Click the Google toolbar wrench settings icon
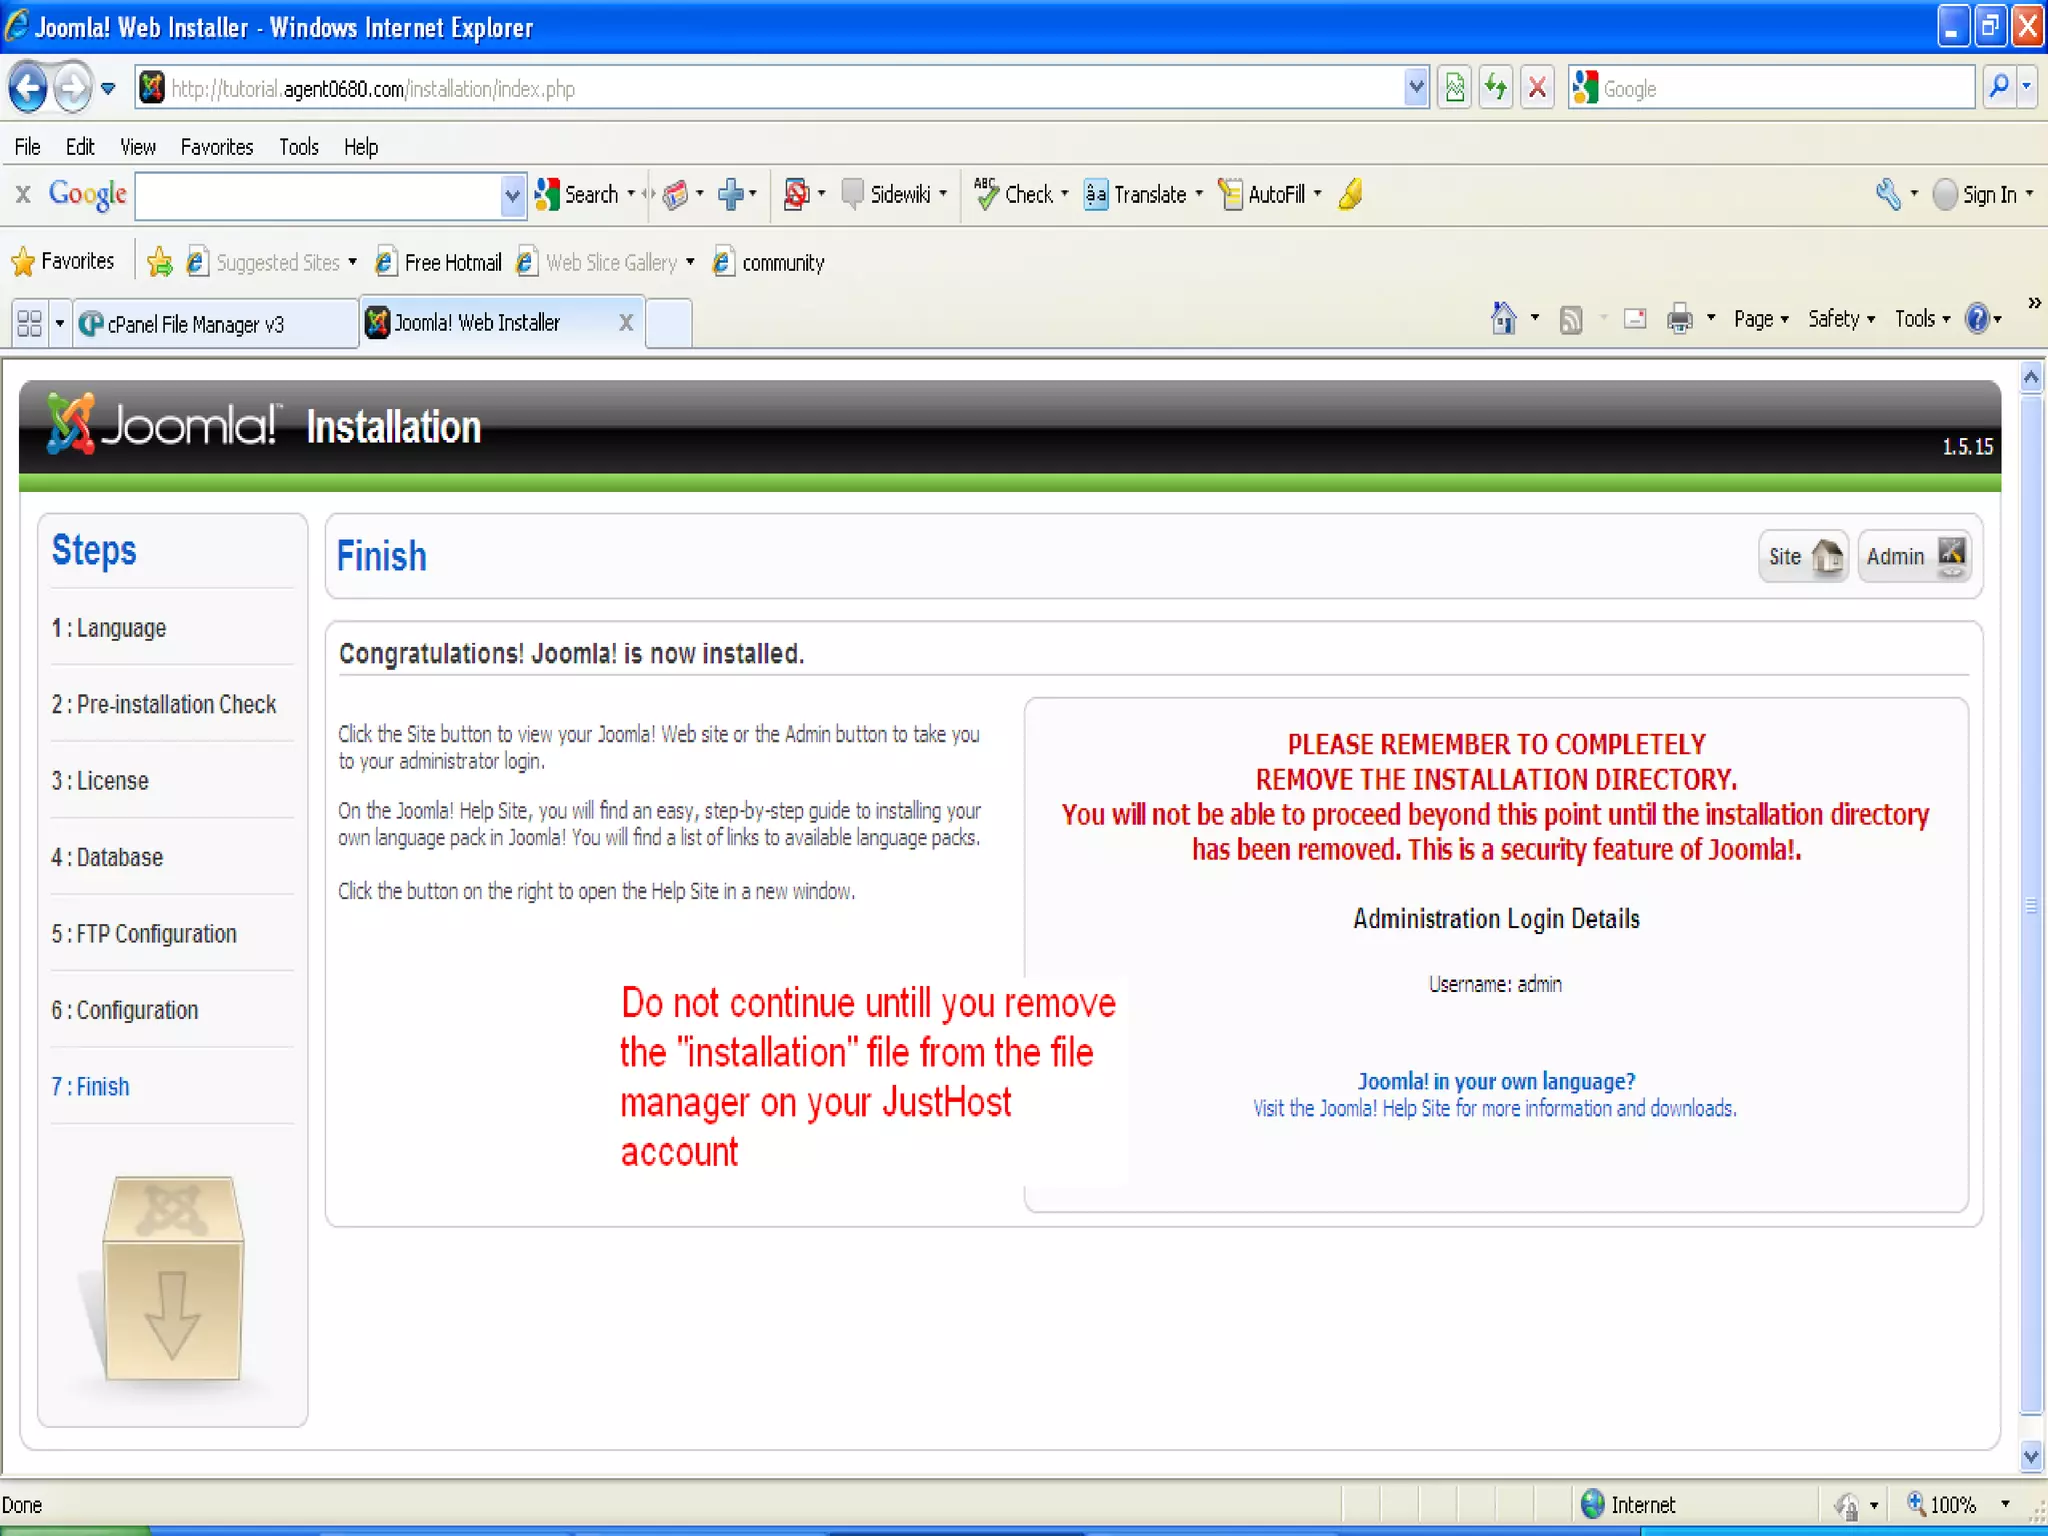The image size is (2048, 1536). 1888,194
